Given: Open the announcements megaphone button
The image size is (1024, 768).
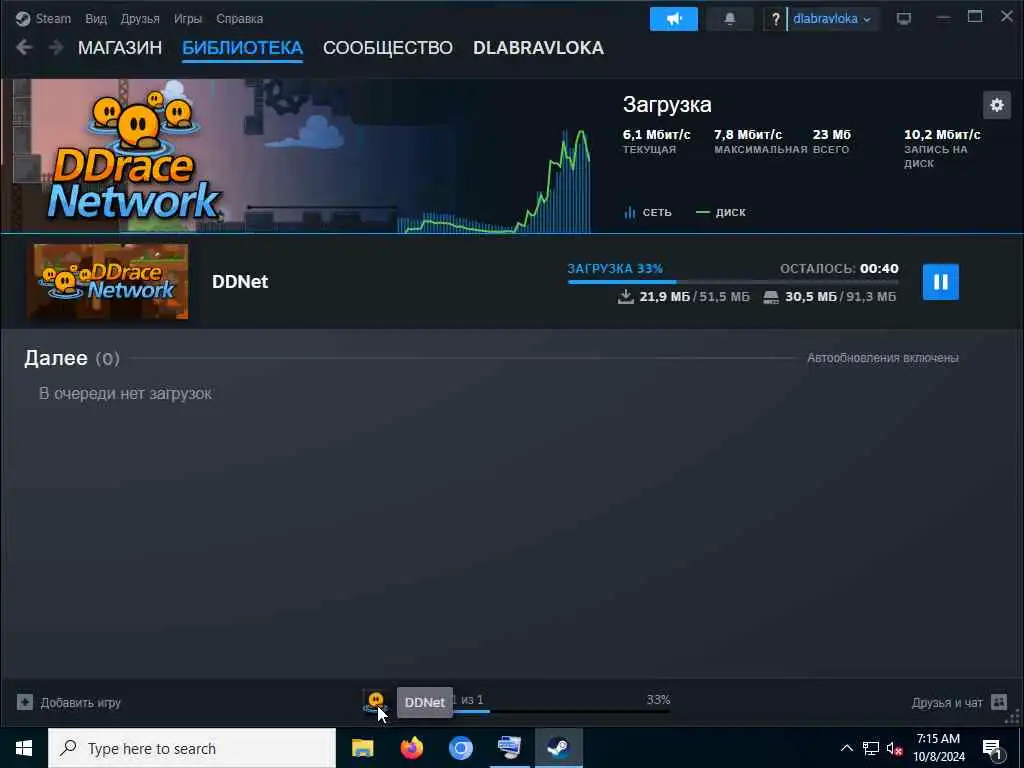Looking at the screenshot, I should (673, 19).
